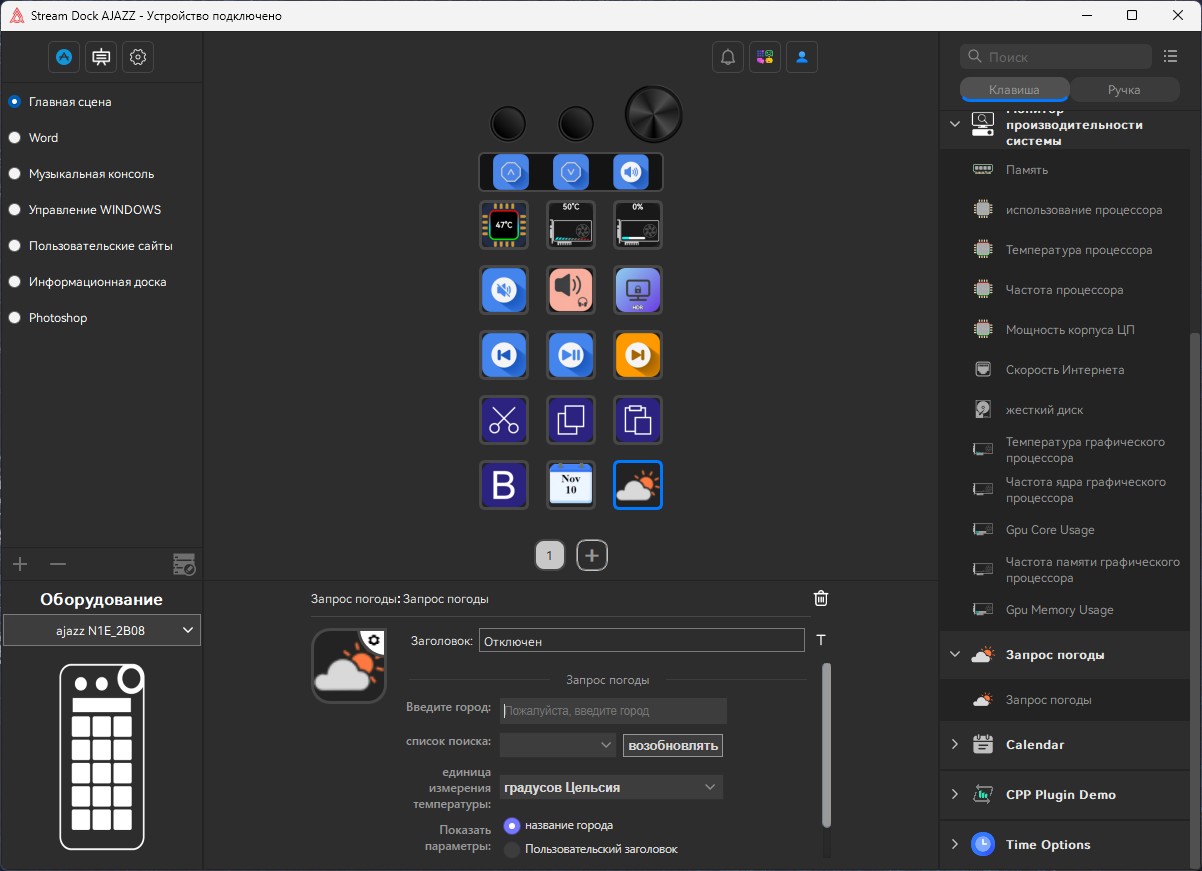Add a new page with plus button
The image size is (1202, 871).
coord(592,555)
